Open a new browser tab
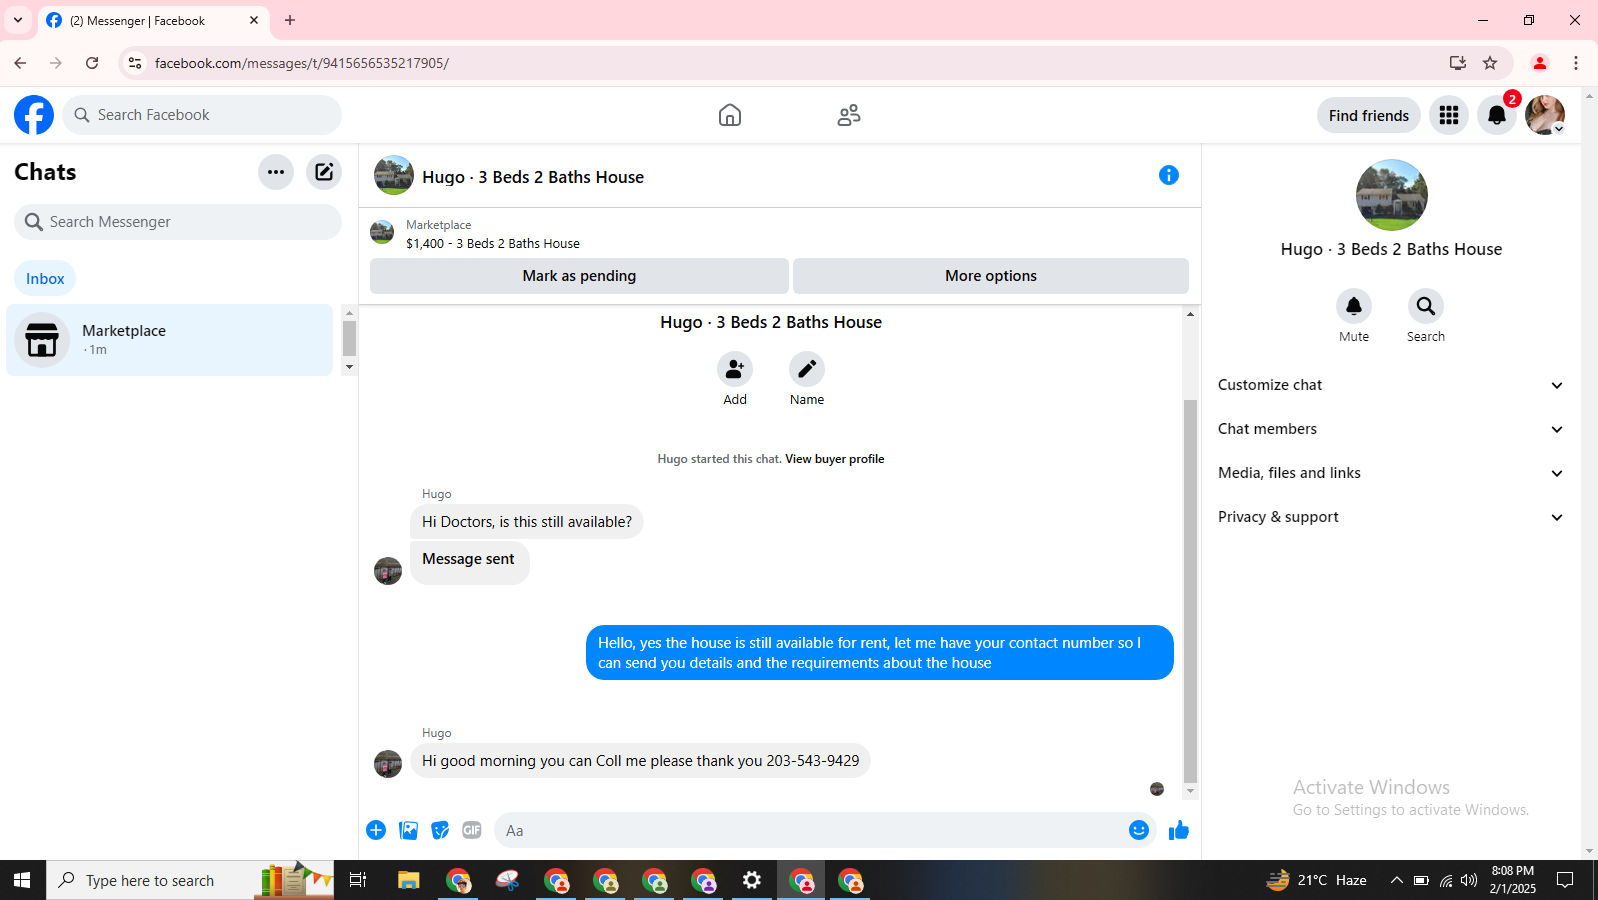The image size is (1598, 900). click(x=290, y=20)
